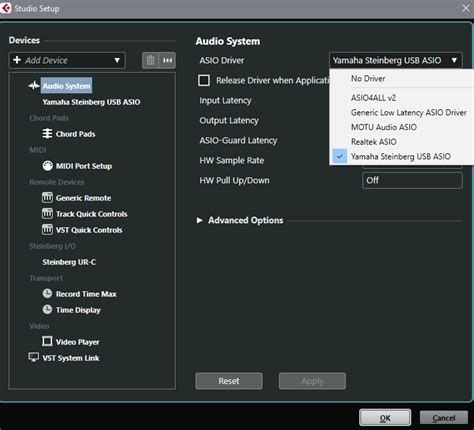Click the Steinberg I/O category heading
This screenshot has width=474, height=430.
(52, 246)
